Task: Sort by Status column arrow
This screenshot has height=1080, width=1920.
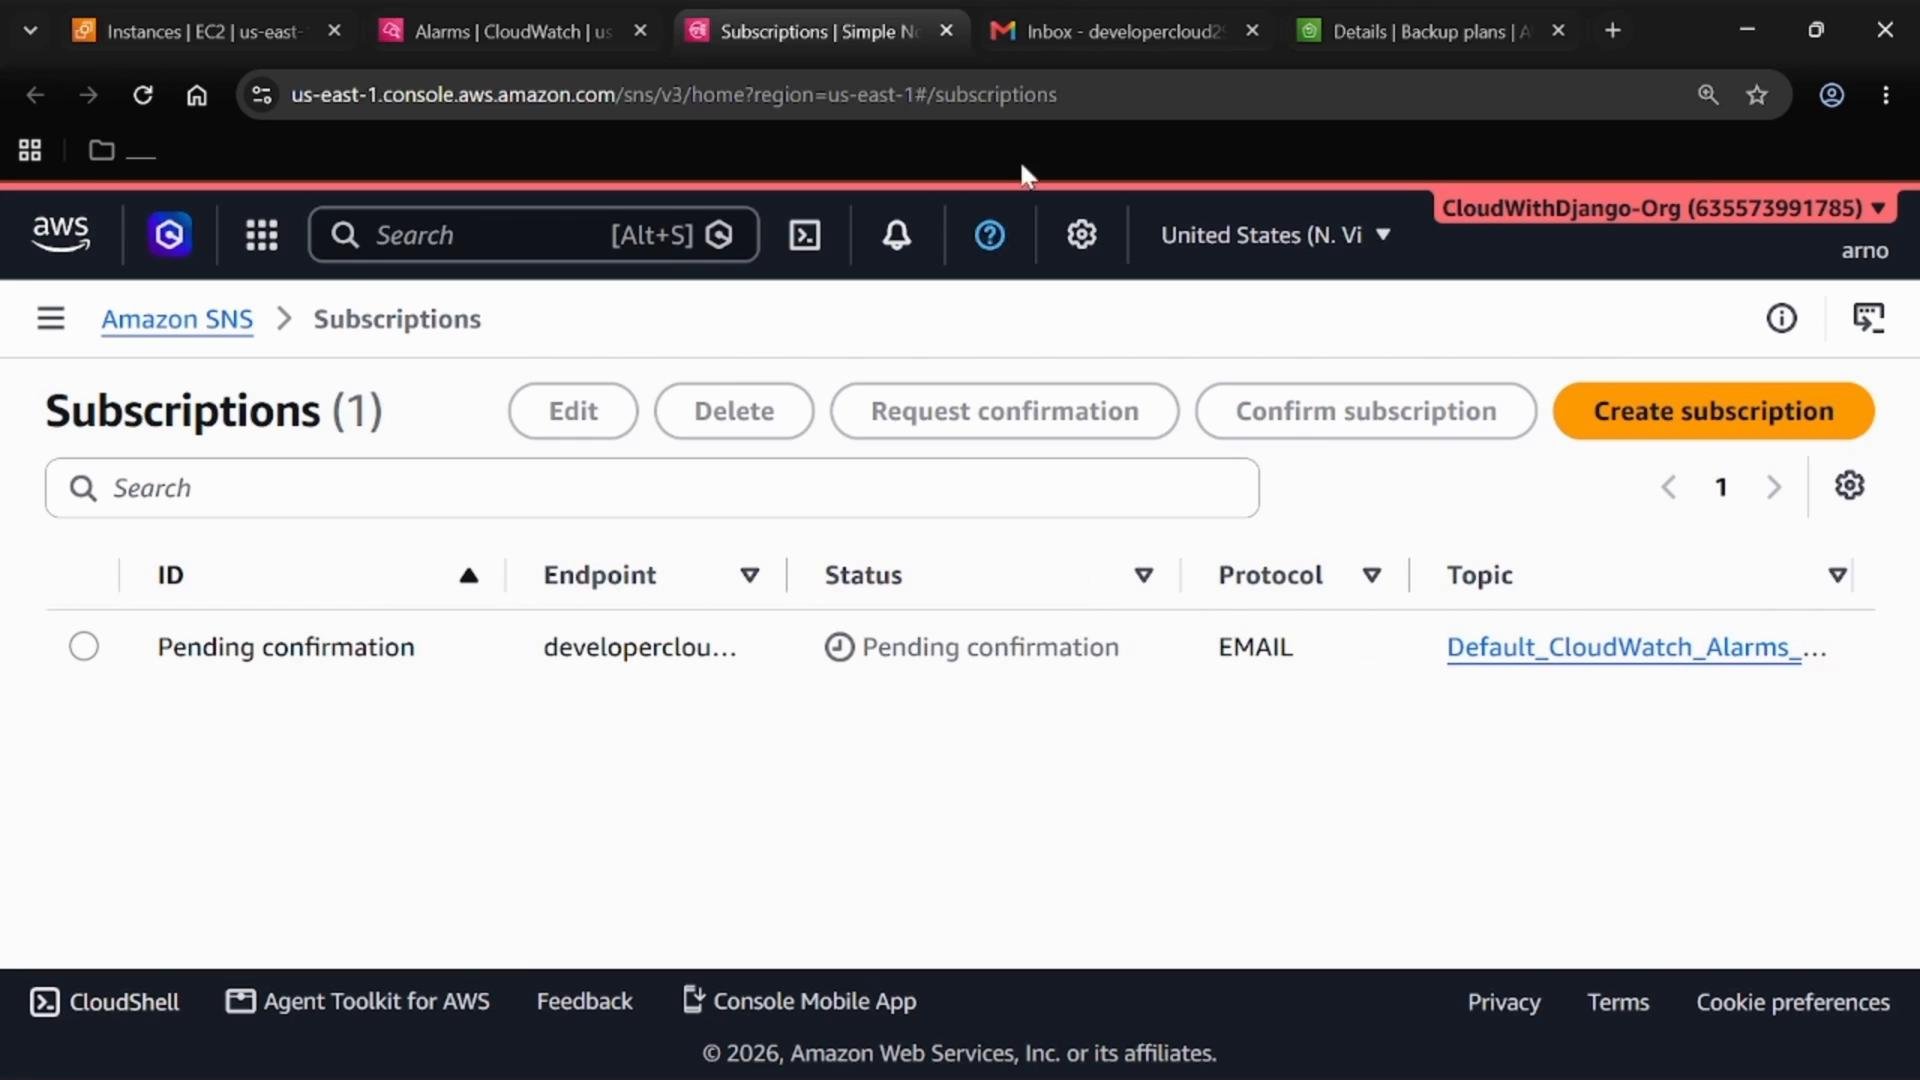Action: [1144, 575]
